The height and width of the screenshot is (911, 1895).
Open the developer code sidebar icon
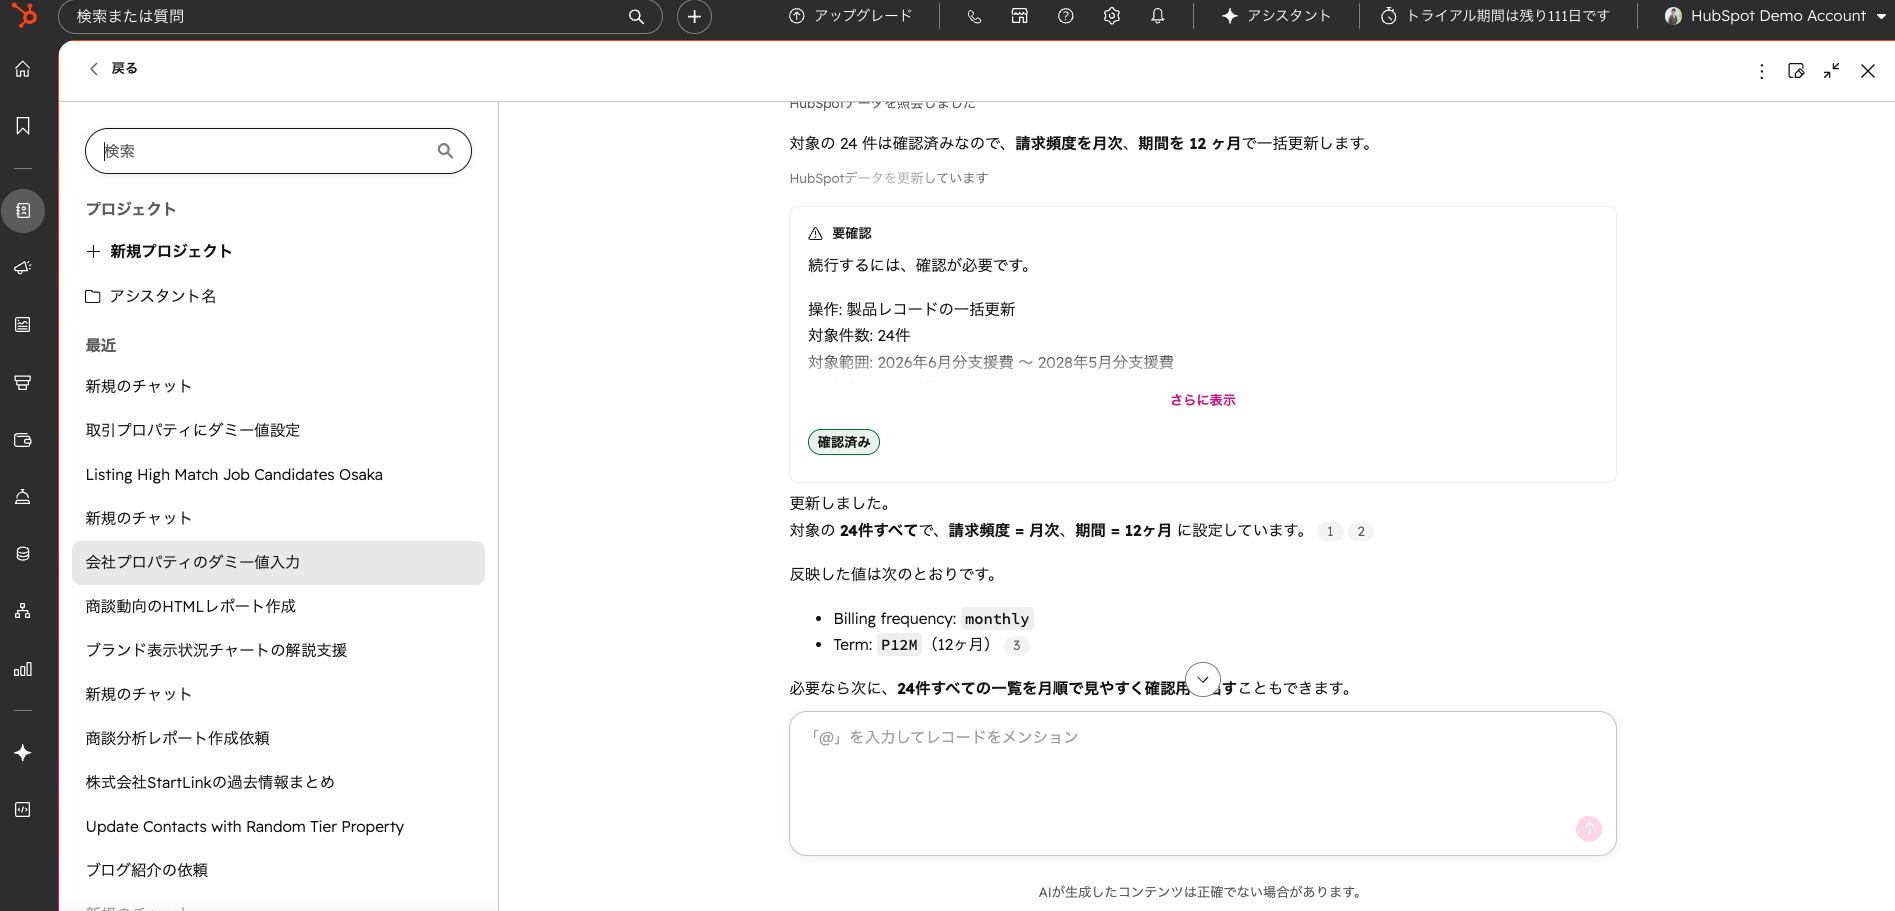point(23,810)
